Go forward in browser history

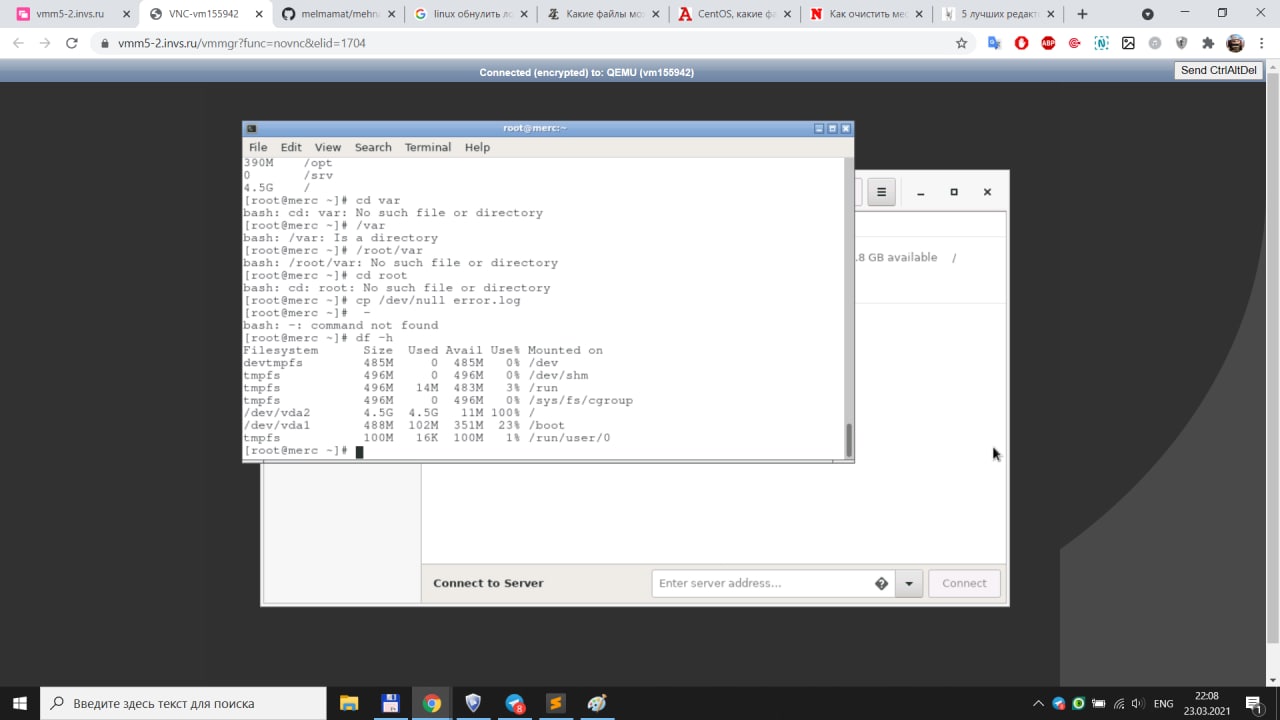point(45,44)
